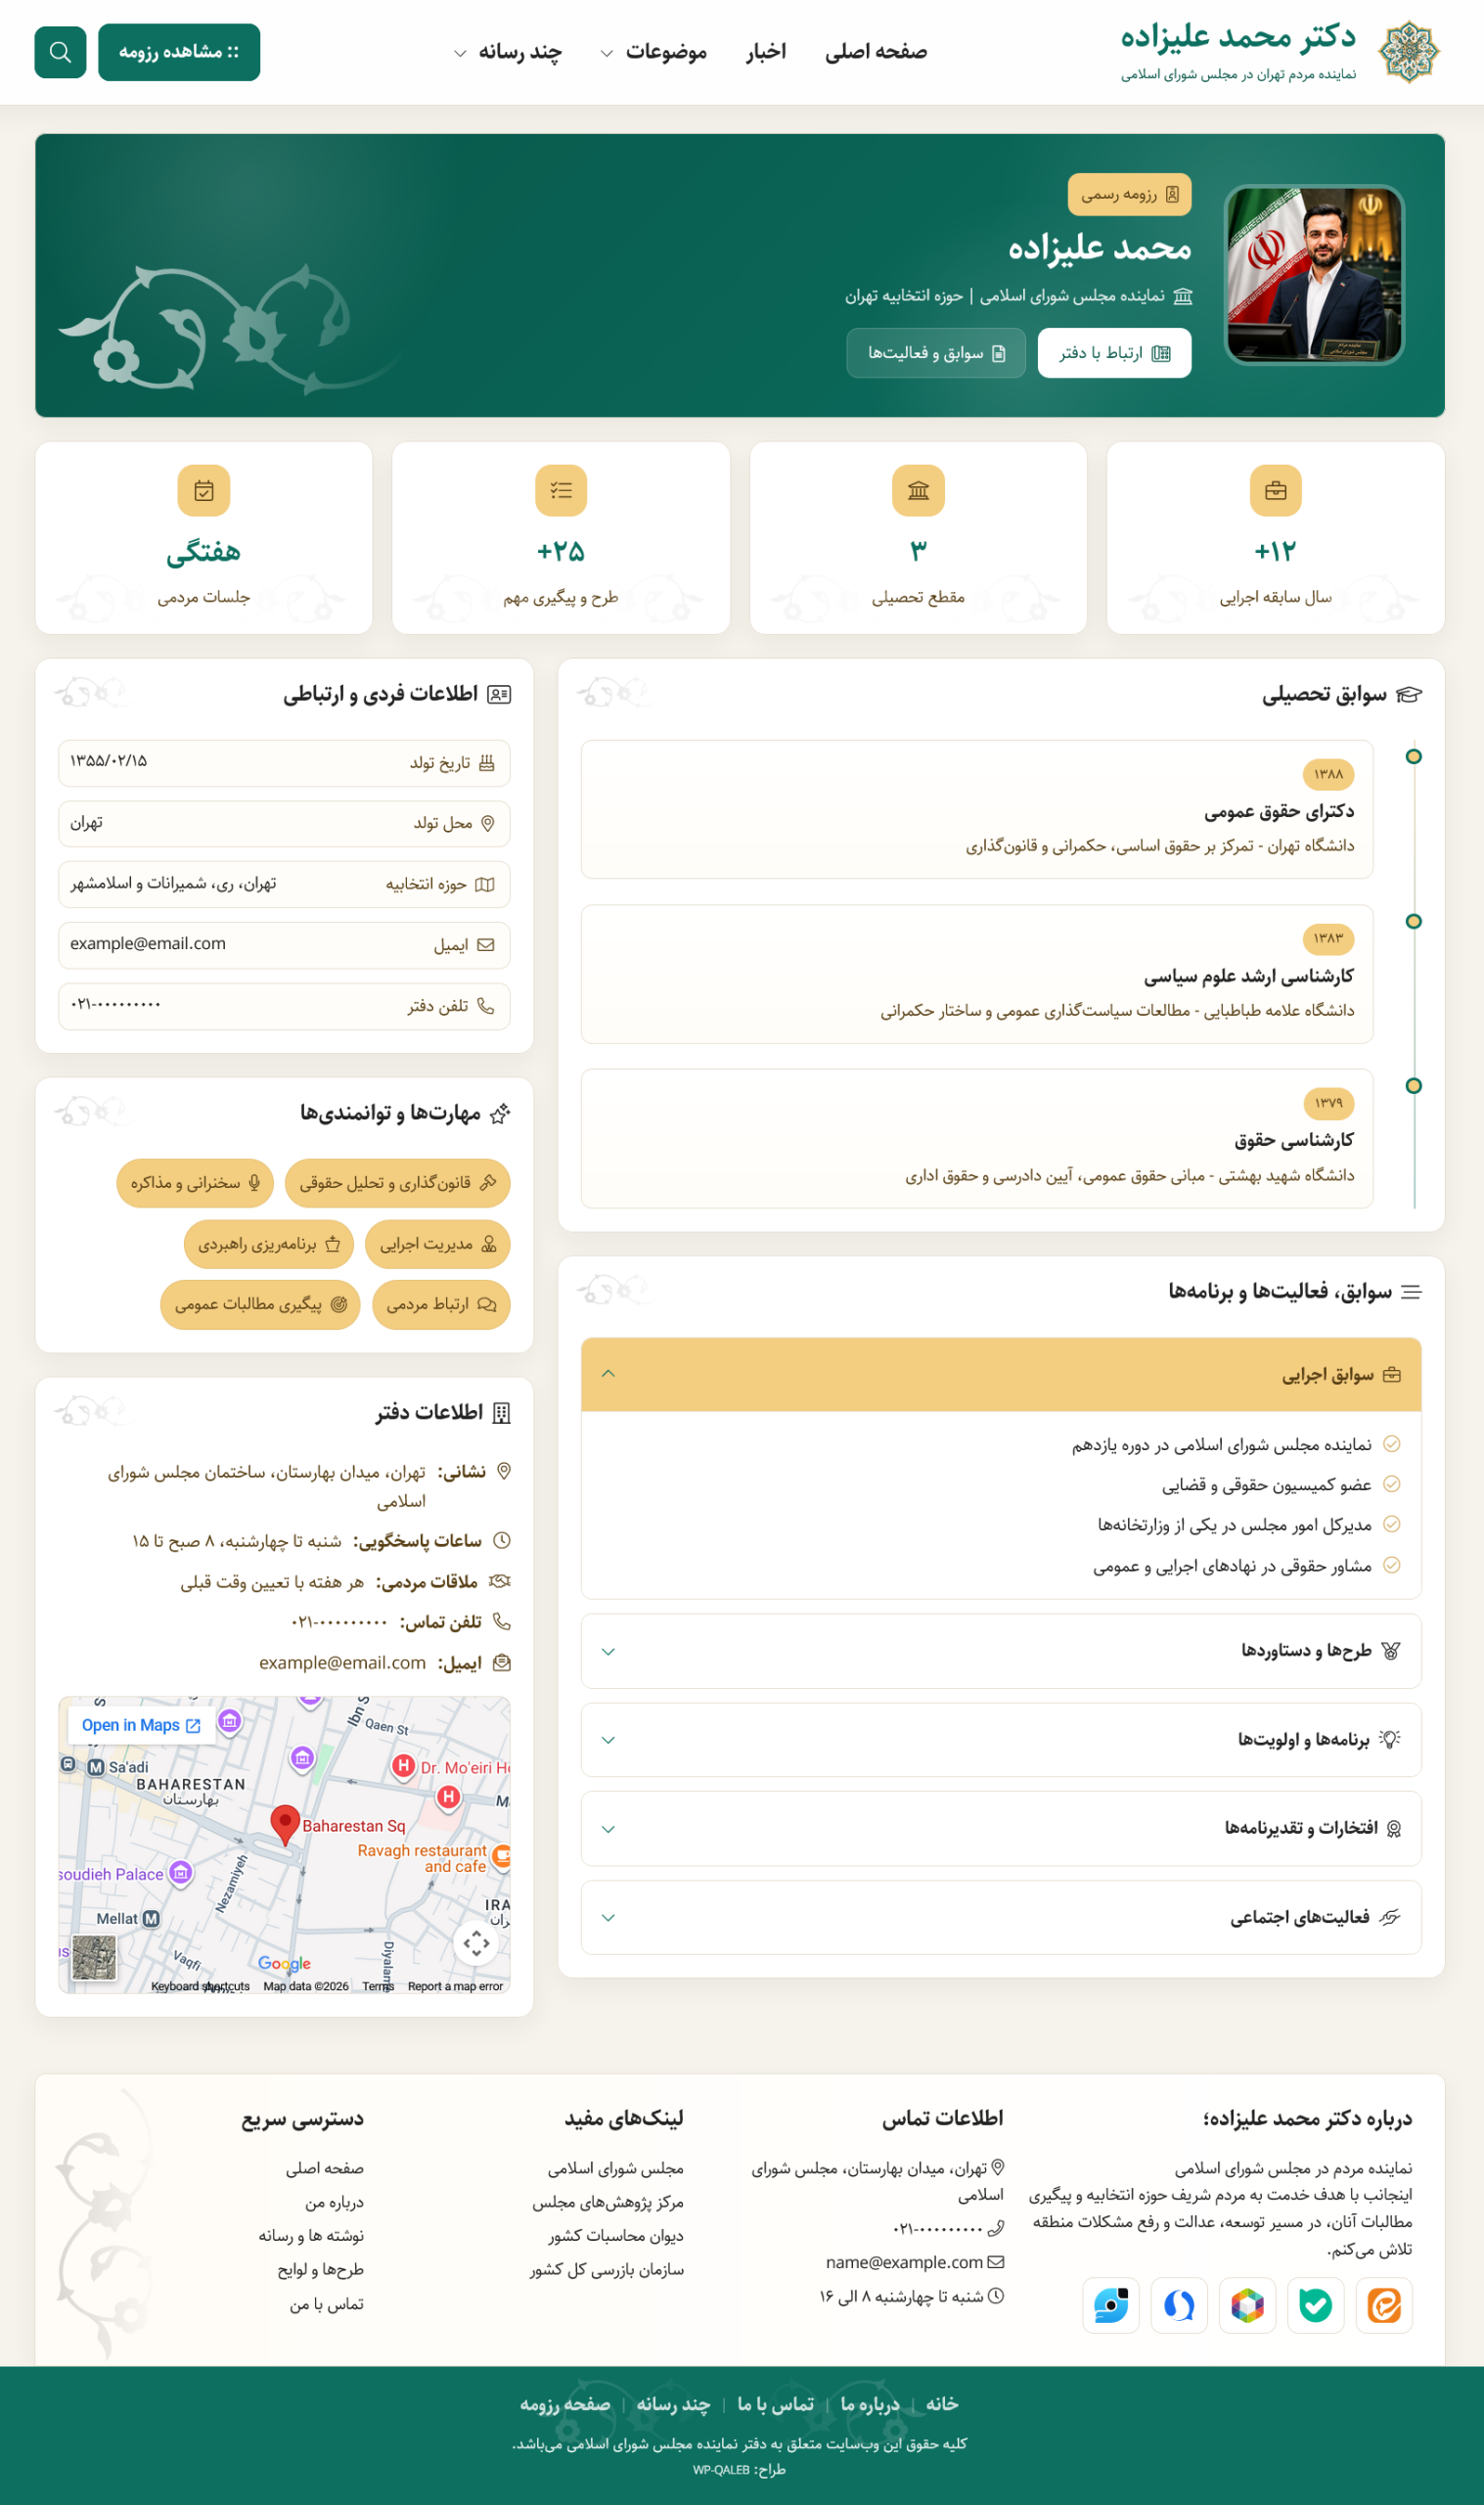The width and height of the screenshot is (1484, 2505).
Task: Expand the برنامه‌ها و اولویت‌ها accordion
Action: [1001, 1740]
